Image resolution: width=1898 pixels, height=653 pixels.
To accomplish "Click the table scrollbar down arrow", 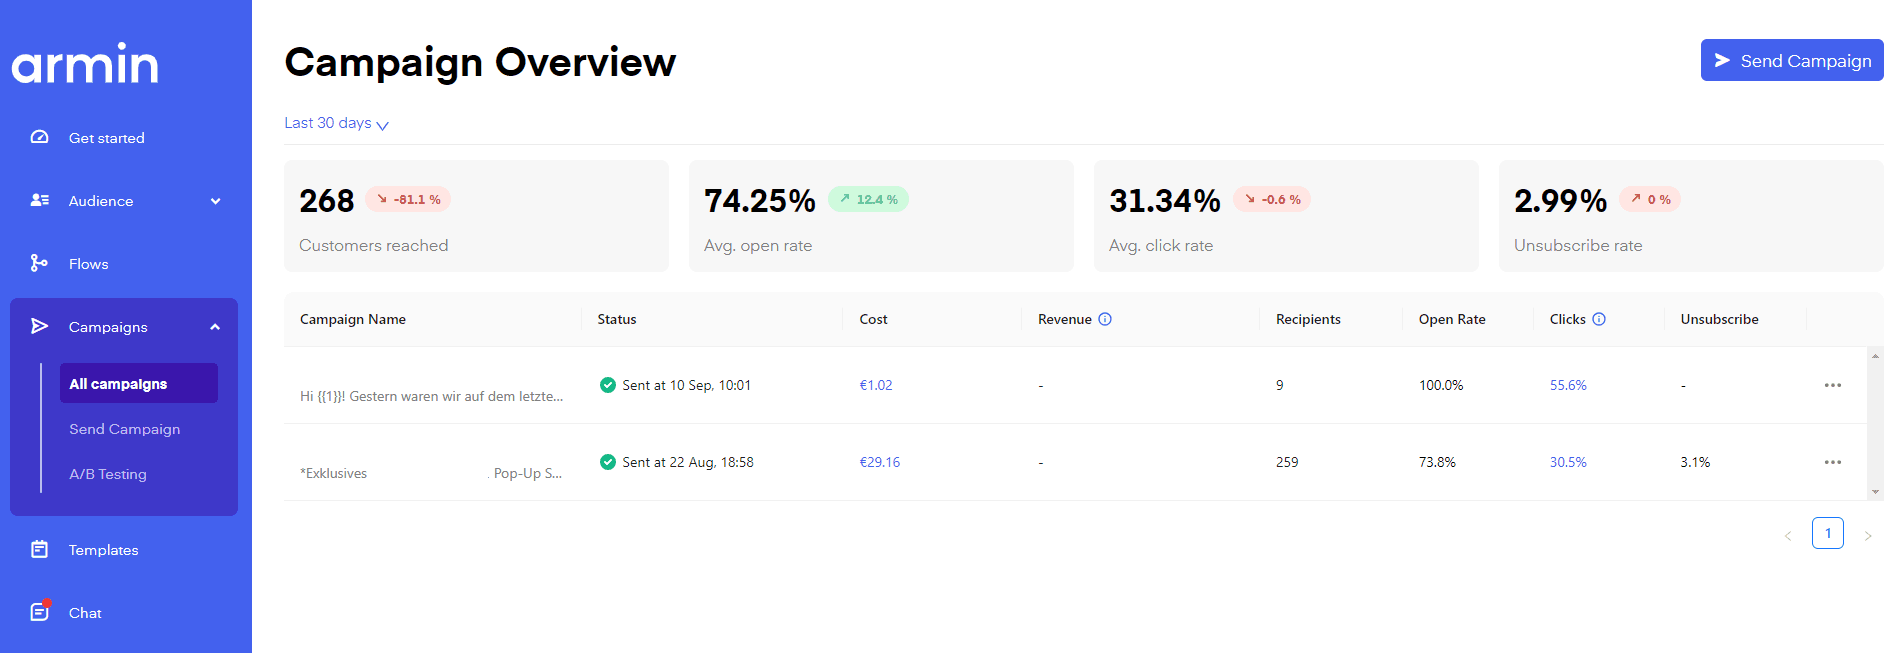I will [1875, 492].
